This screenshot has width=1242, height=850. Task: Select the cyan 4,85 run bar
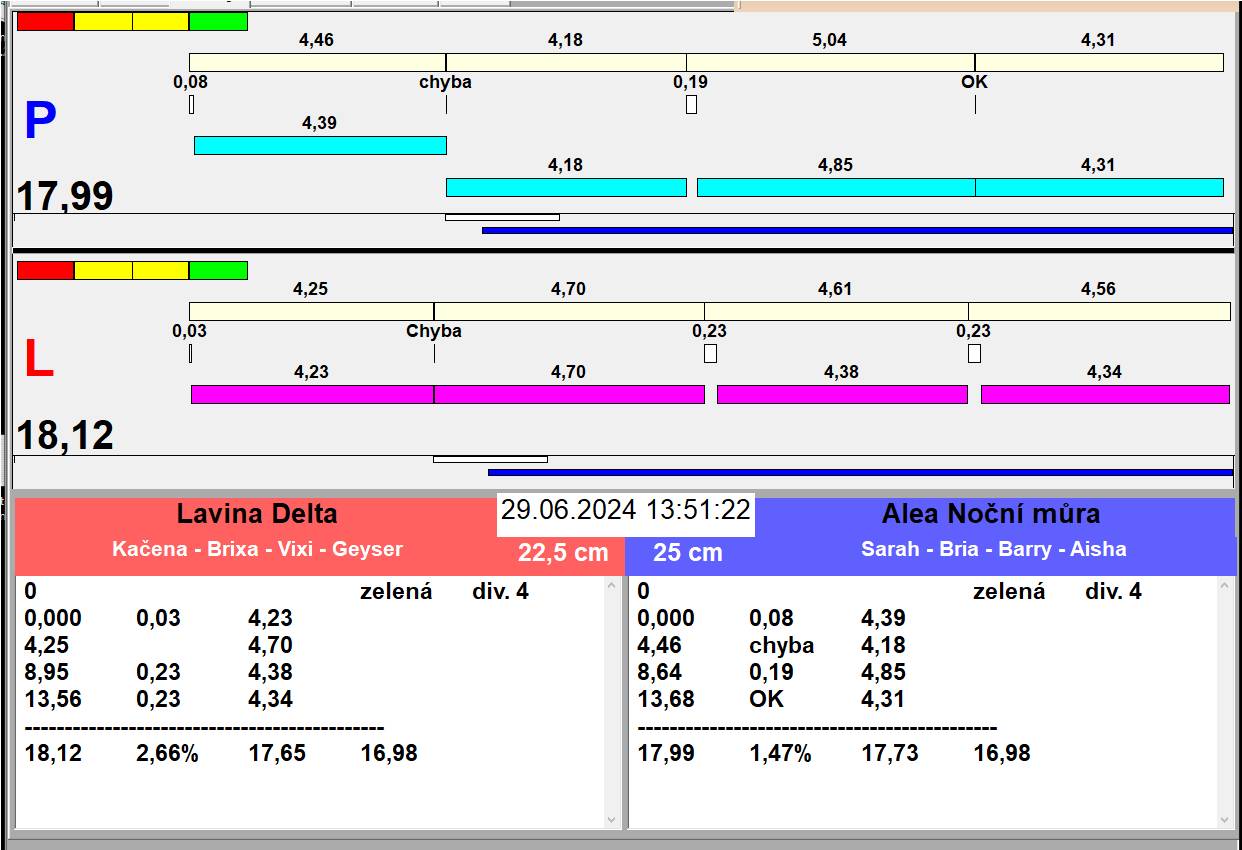click(x=835, y=187)
